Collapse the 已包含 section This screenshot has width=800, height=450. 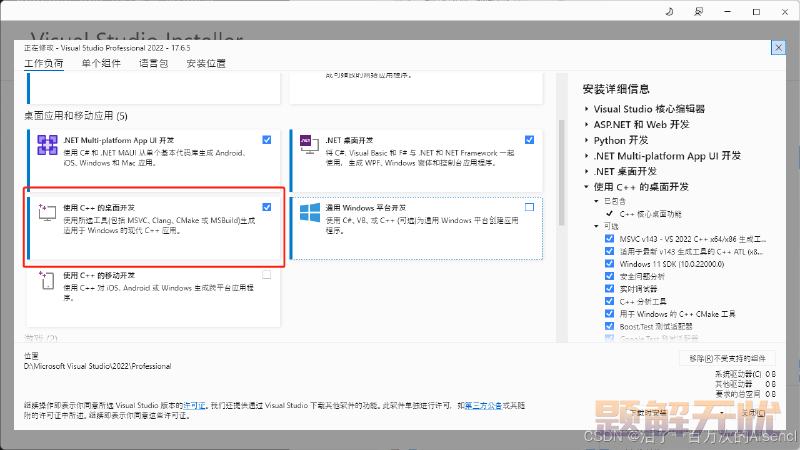[x=596, y=202]
